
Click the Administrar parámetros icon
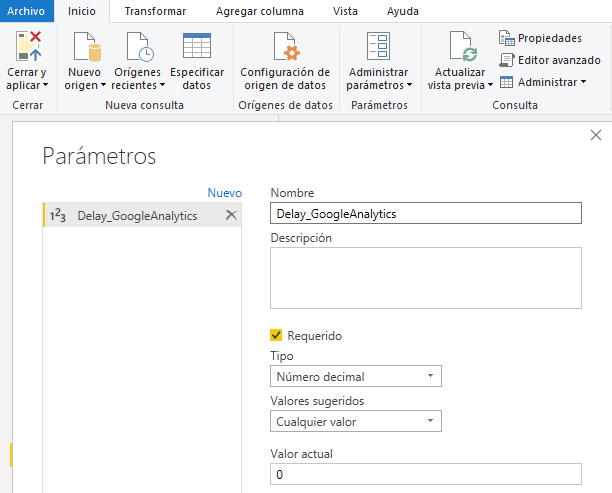(x=379, y=47)
